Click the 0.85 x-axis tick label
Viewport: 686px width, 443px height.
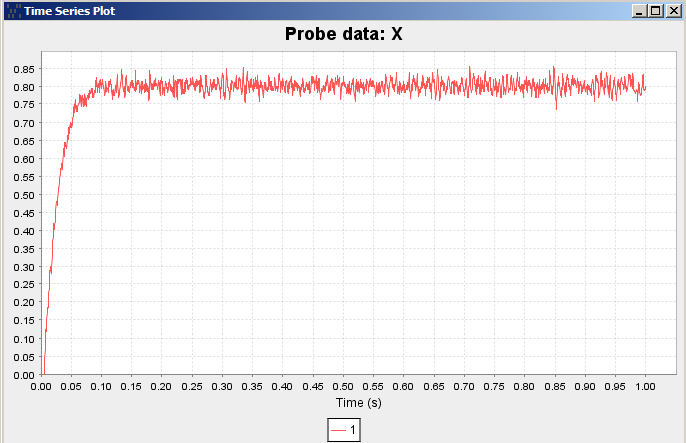pyautogui.click(x=555, y=387)
